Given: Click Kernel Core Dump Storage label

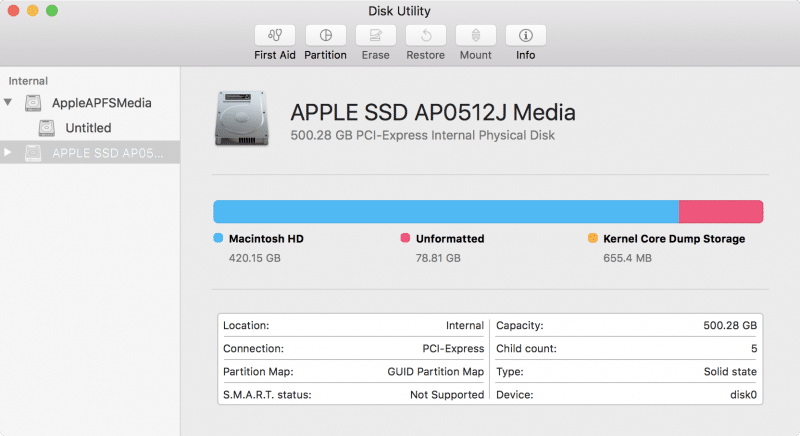Looking at the screenshot, I should coord(674,239).
